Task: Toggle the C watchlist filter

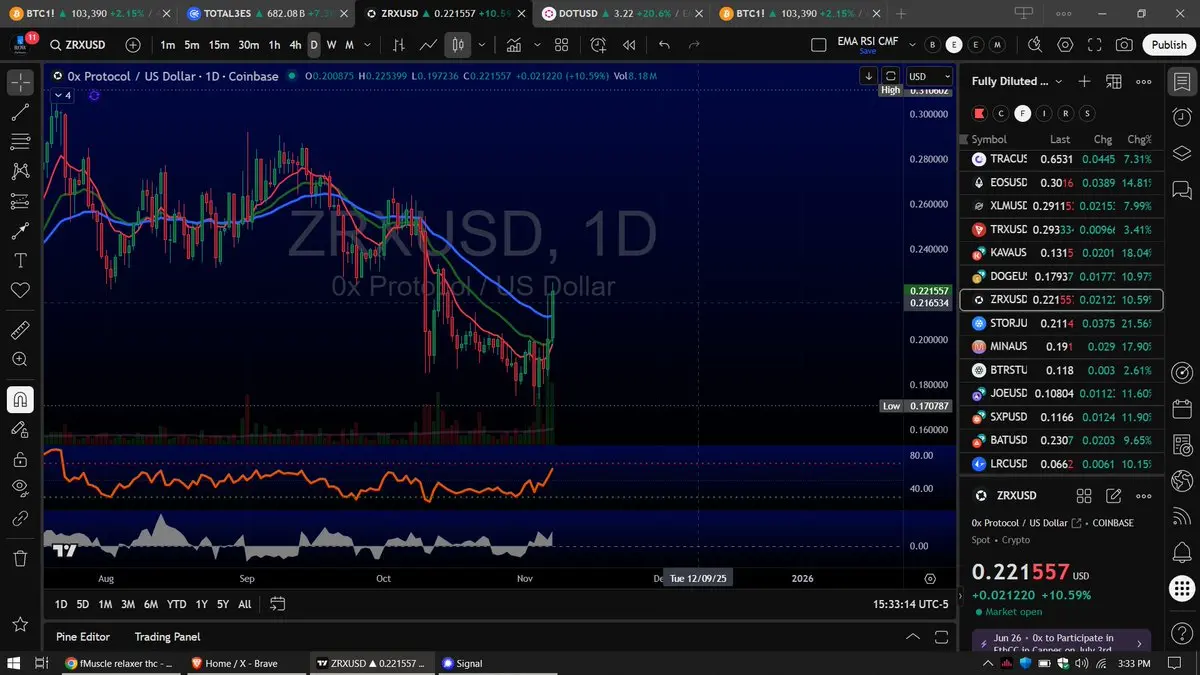Action: tap(1001, 113)
